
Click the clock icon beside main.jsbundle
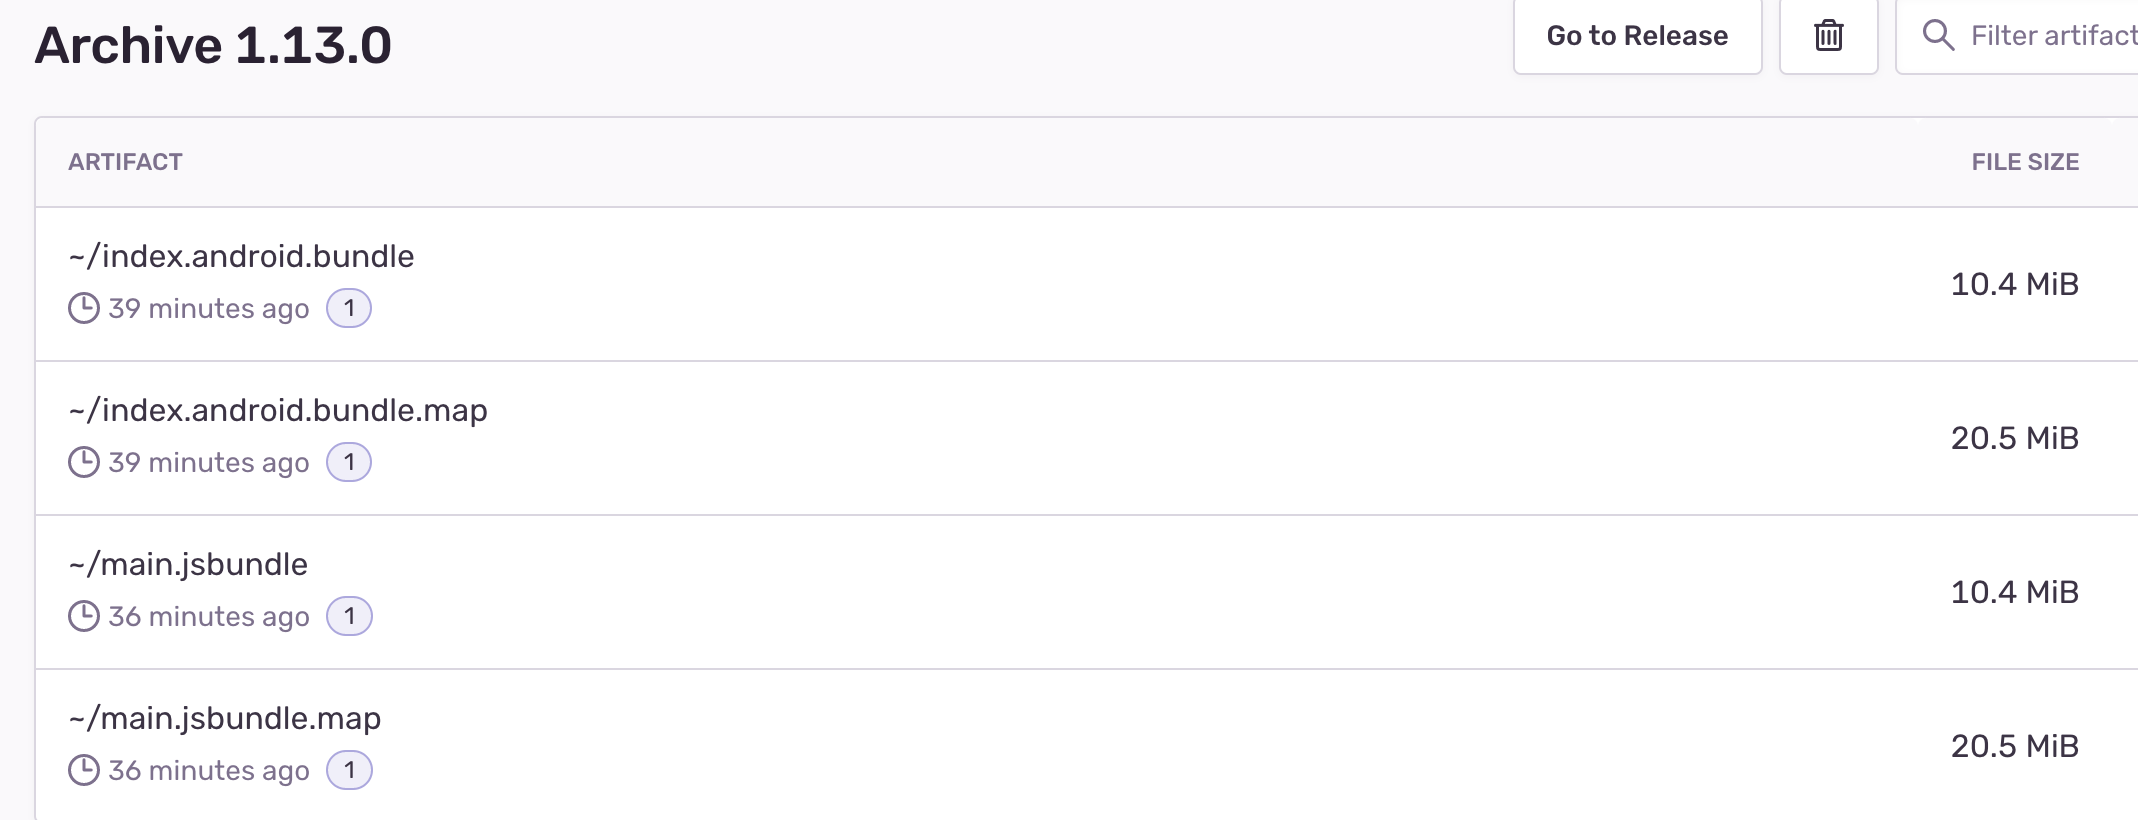(x=85, y=616)
